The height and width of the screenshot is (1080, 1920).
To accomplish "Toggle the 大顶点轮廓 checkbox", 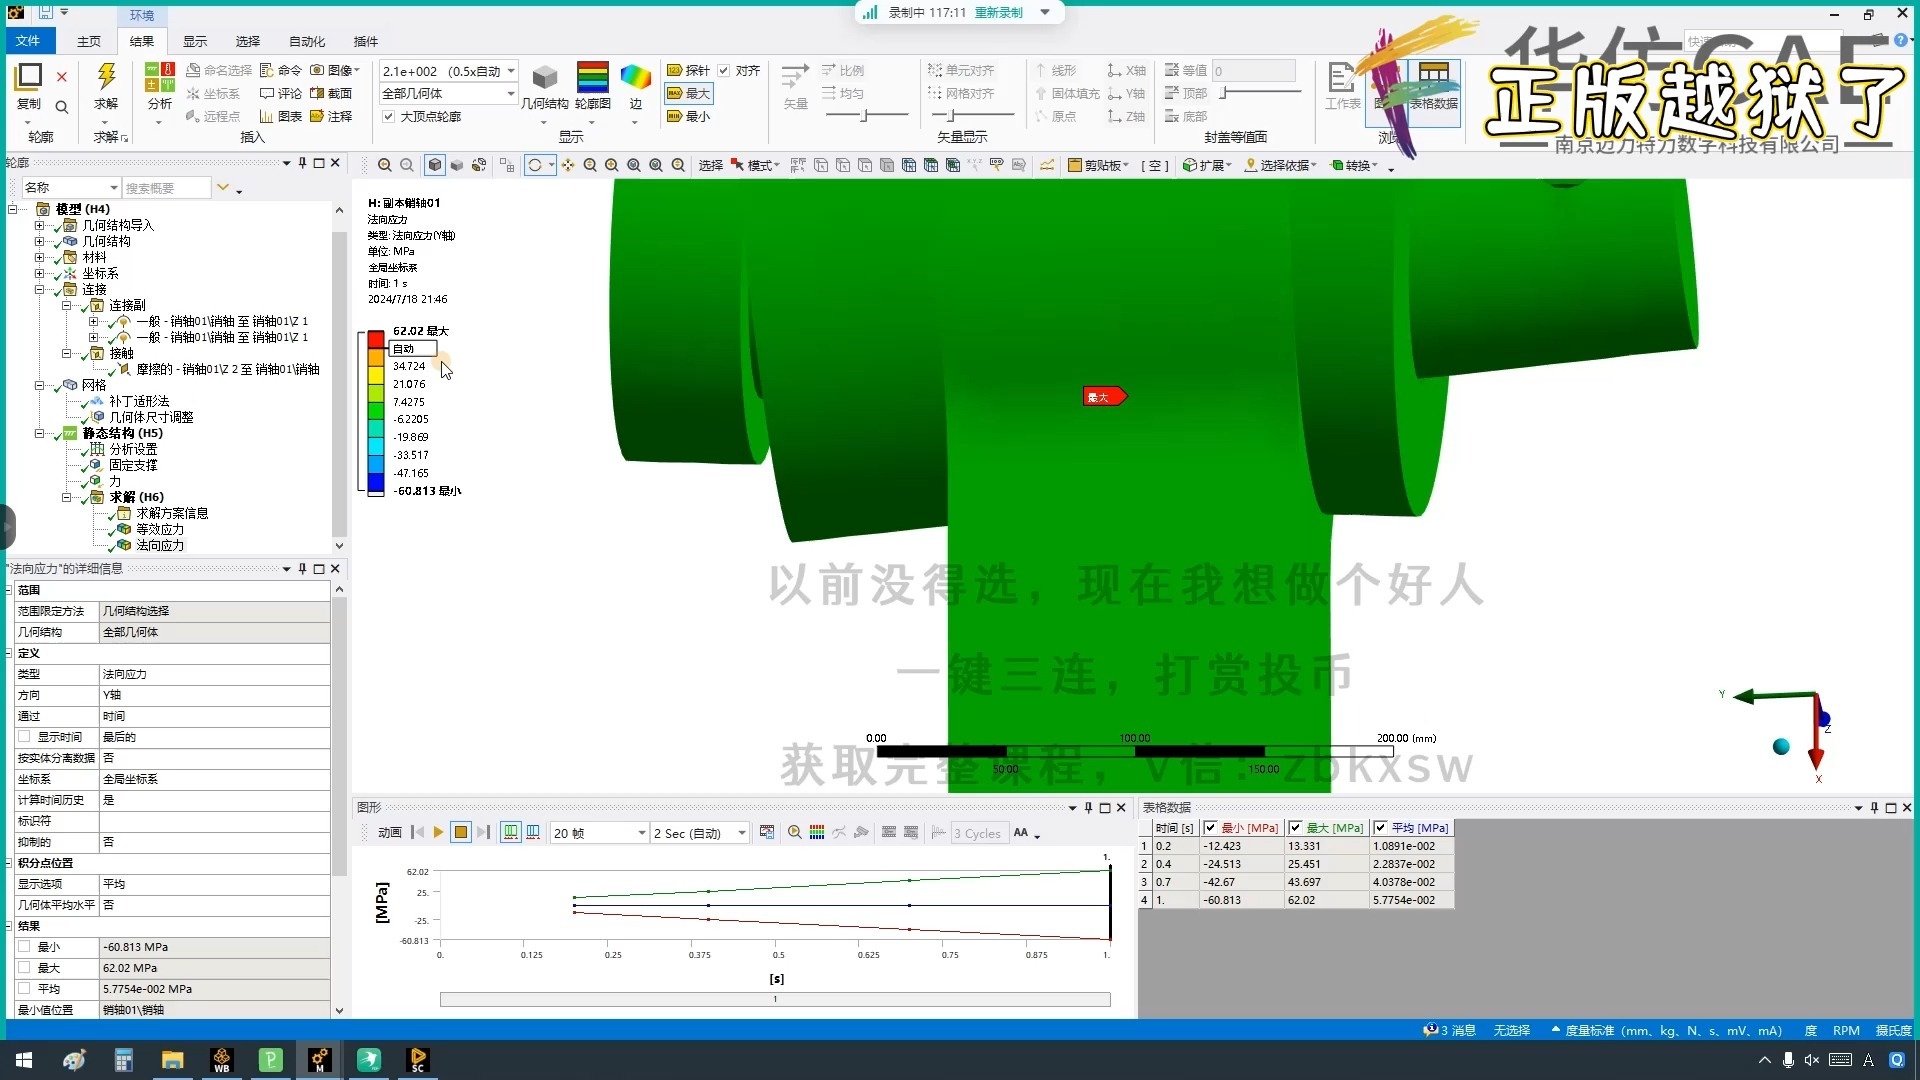I will coord(389,116).
